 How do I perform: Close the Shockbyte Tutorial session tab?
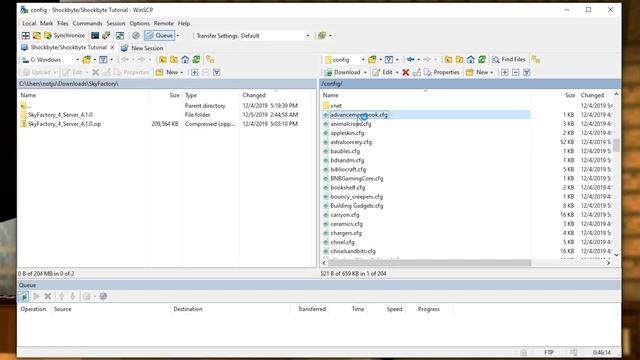pos(112,48)
